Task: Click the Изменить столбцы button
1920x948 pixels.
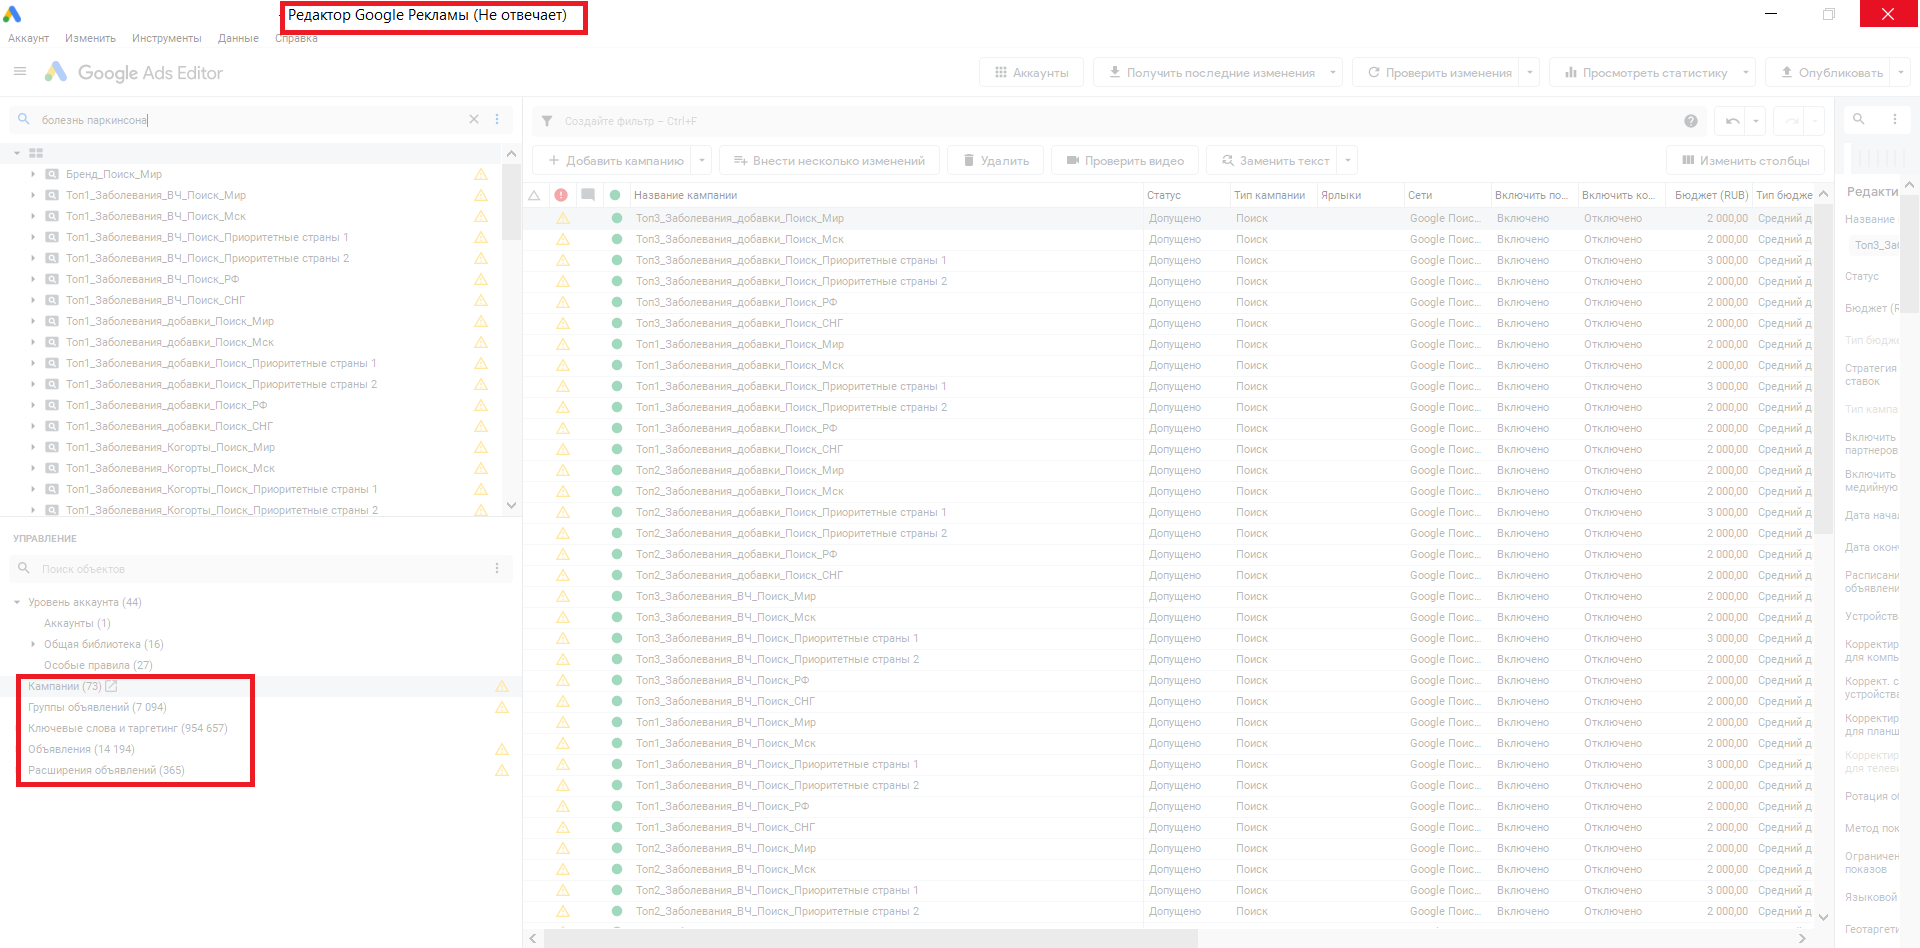Action: pos(1745,161)
